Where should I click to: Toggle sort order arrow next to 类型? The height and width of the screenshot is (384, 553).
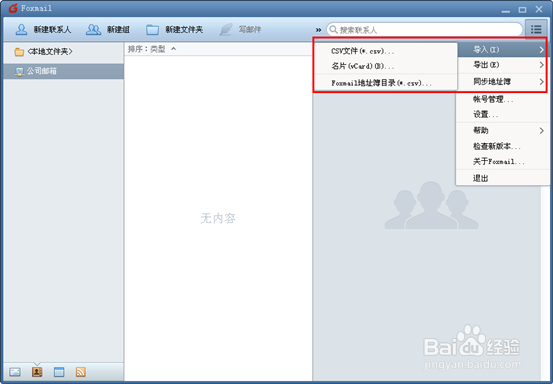174,49
